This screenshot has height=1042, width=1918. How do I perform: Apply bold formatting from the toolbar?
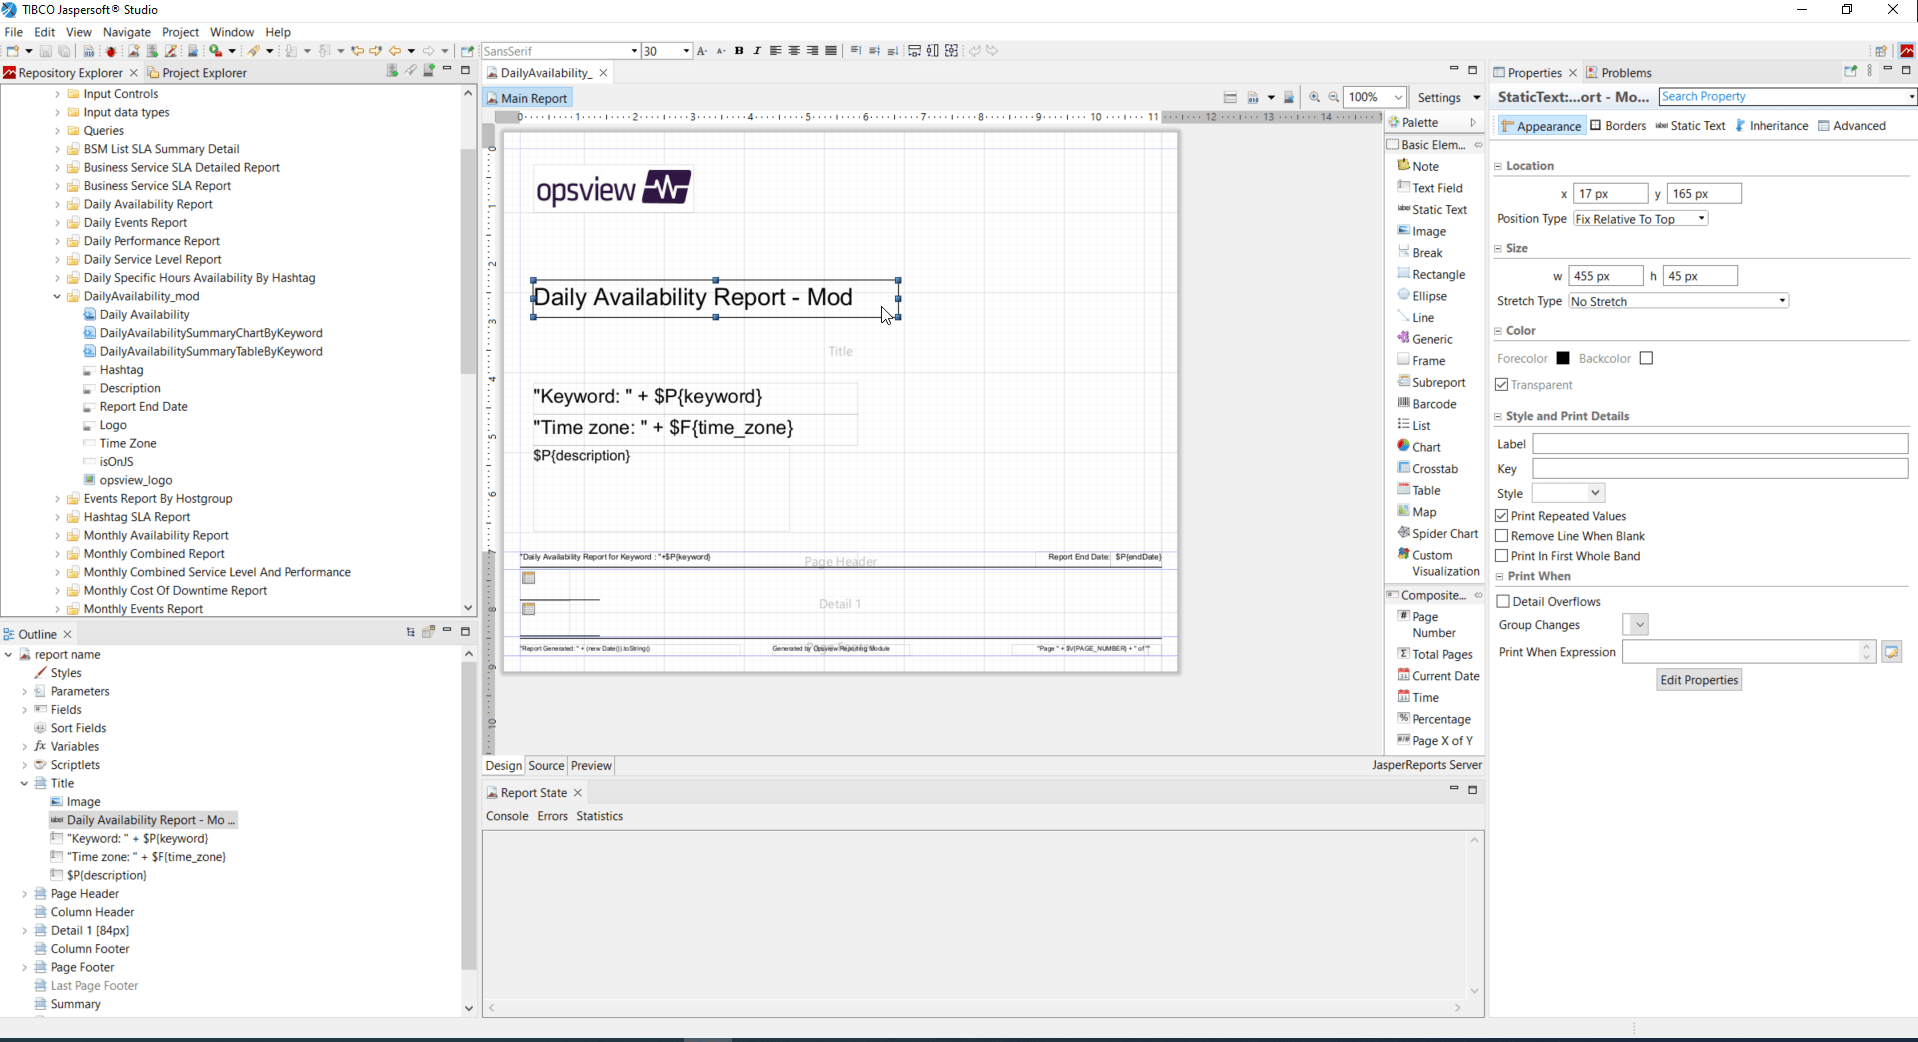[x=739, y=50]
